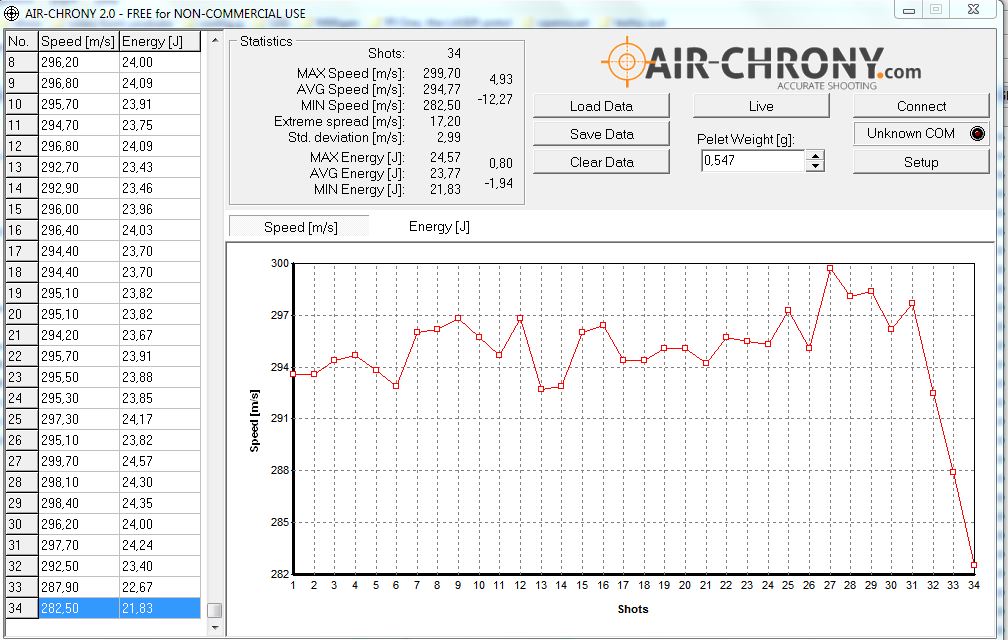Click the AVG Energy value 23,77
Image resolution: width=1008 pixels, height=640 pixels.
point(445,173)
